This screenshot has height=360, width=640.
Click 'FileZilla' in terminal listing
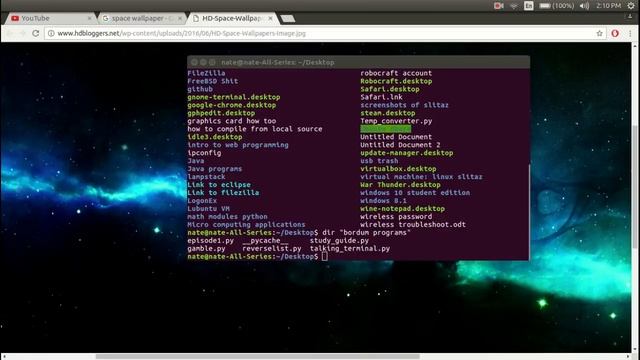(206, 73)
